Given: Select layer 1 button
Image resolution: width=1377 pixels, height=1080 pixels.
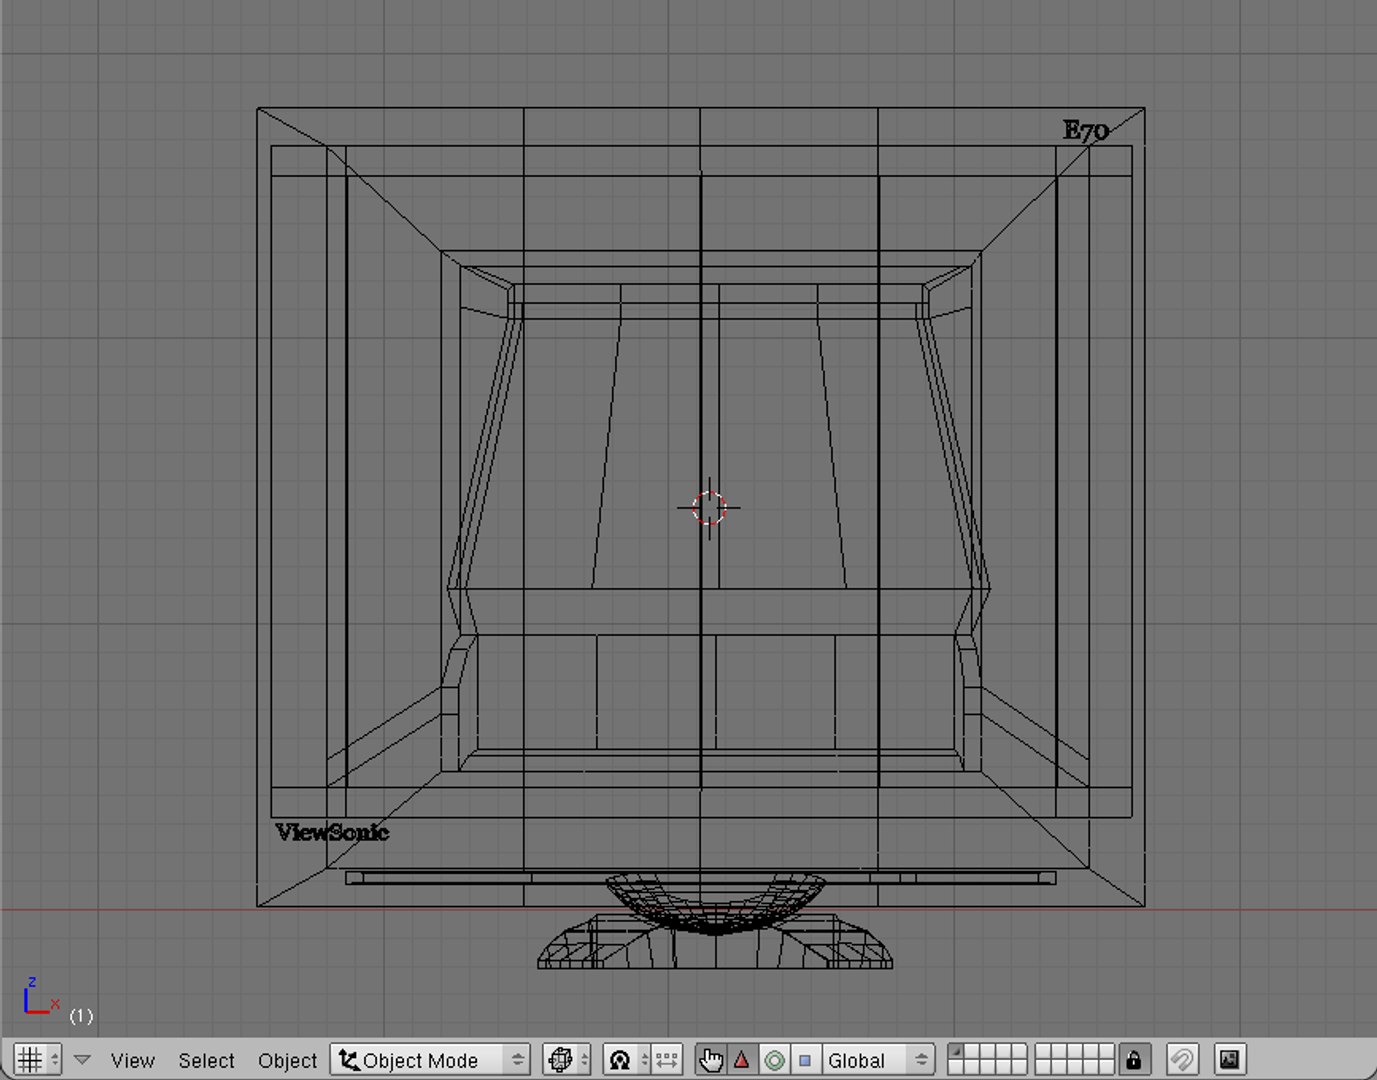Looking at the screenshot, I should (955, 1052).
